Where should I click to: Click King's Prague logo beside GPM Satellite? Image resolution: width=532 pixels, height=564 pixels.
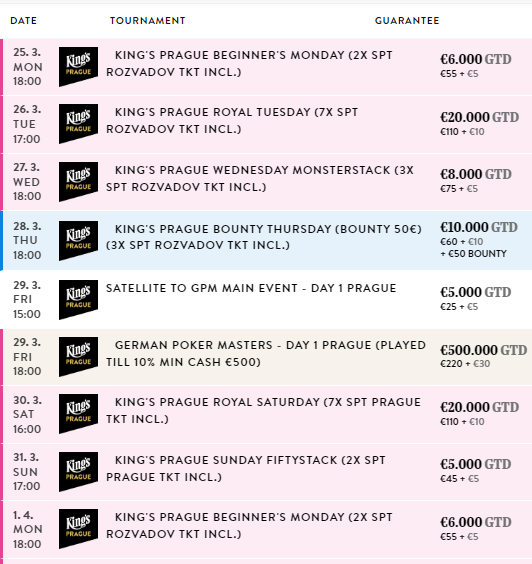pyautogui.click(x=78, y=300)
